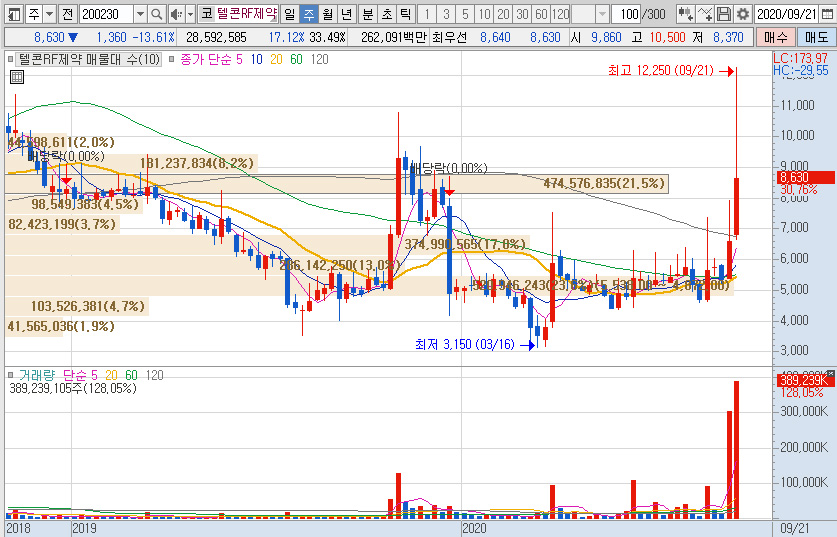837x537 pixels.
Task: Select the 120 interval button in the toolbar
Action: (560, 14)
